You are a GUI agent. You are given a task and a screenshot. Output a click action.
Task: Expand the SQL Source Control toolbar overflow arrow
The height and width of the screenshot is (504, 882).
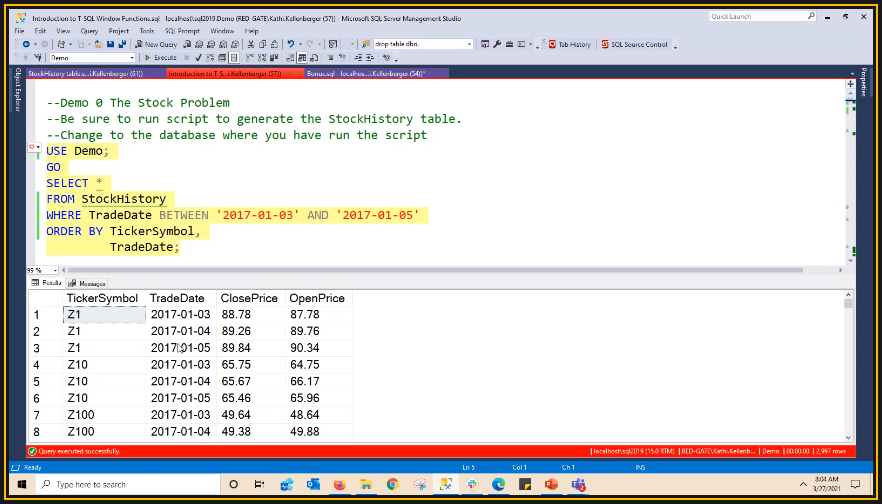pos(675,46)
